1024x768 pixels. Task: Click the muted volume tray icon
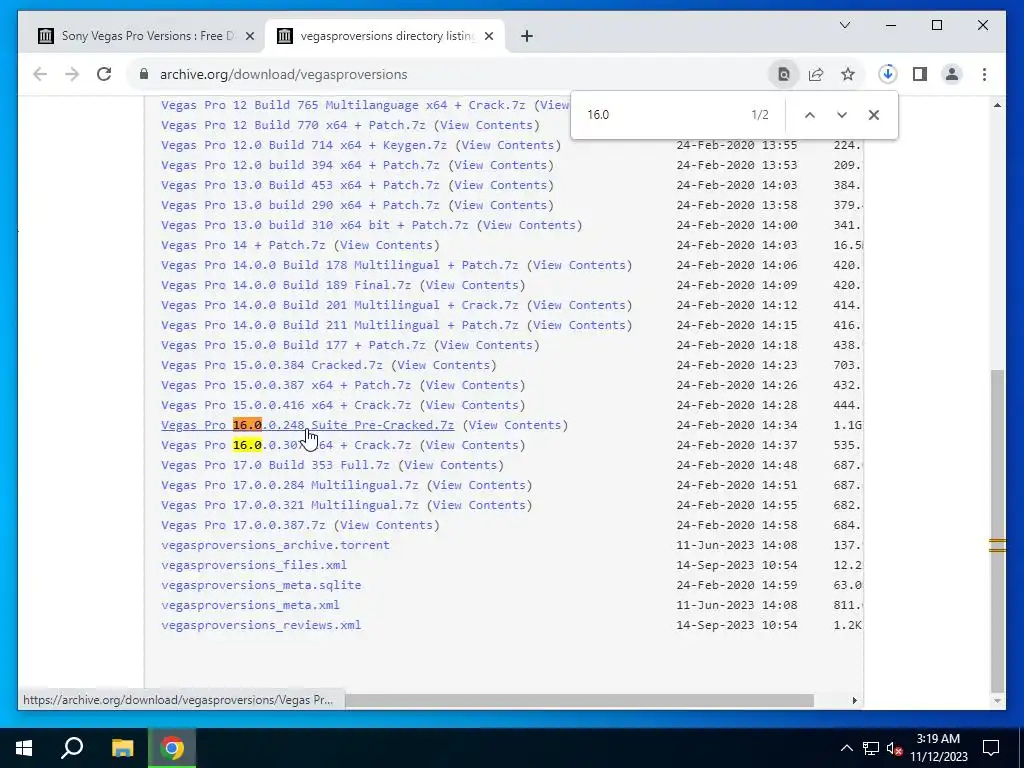coord(894,748)
